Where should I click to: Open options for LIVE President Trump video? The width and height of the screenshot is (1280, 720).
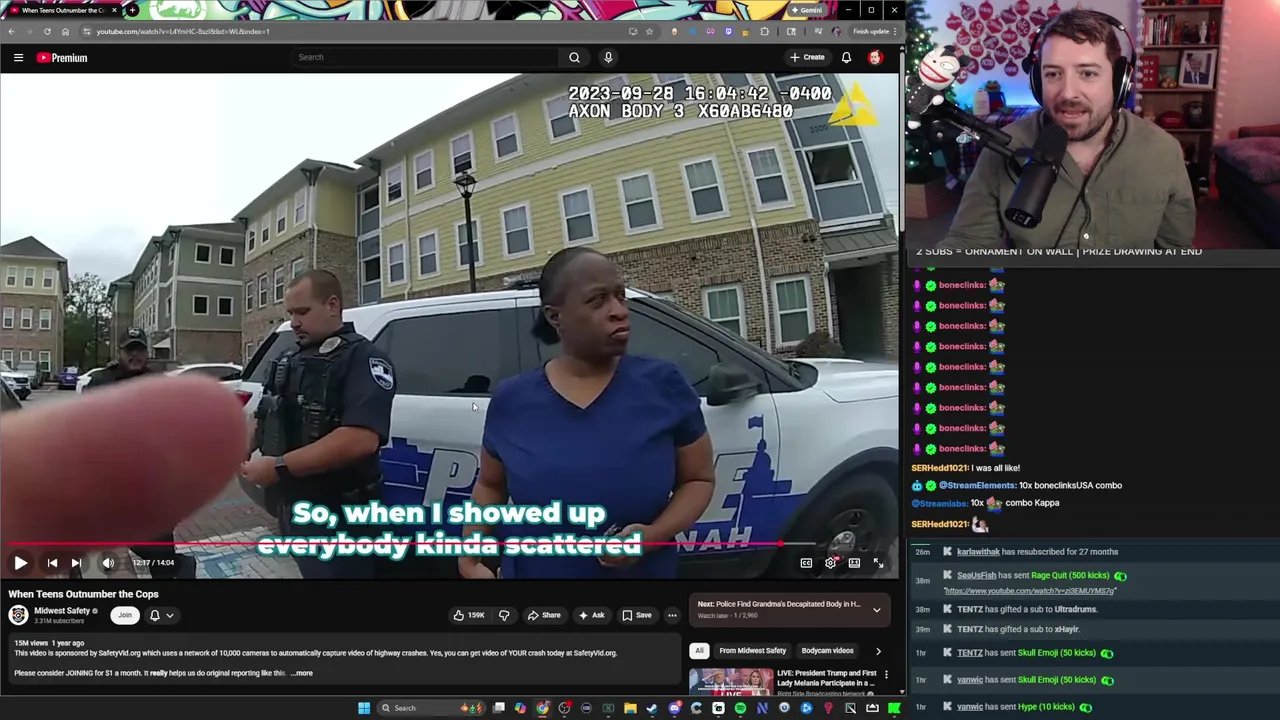pos(886,675)
